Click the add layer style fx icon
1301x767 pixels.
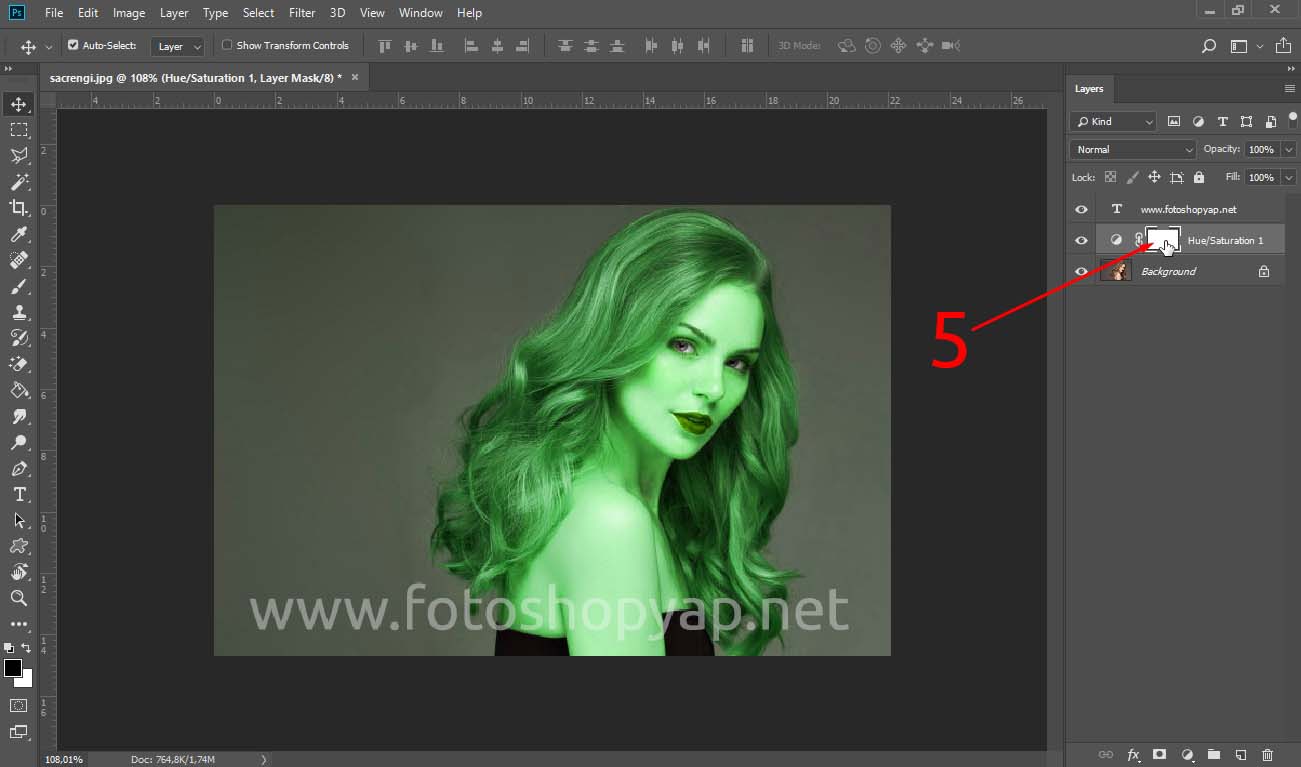(x=1133, y=755)
